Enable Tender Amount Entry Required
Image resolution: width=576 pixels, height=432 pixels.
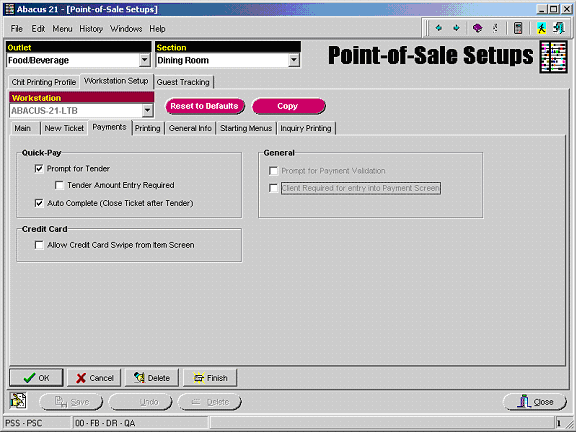59,185
